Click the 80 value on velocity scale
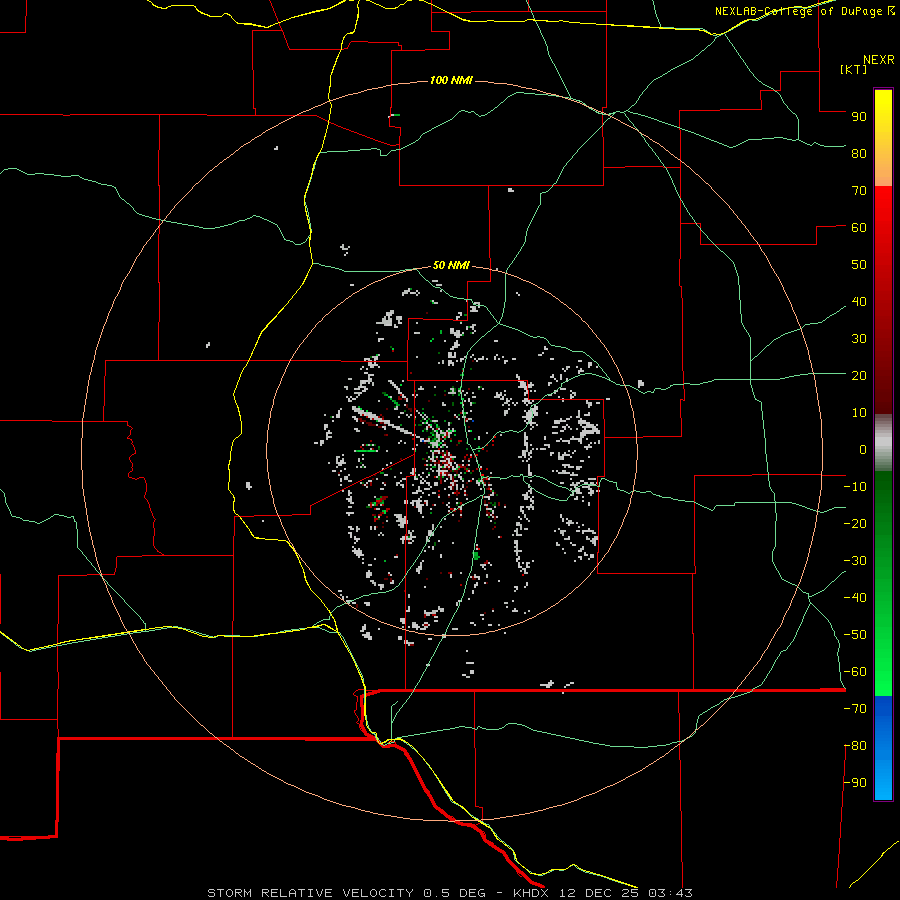The height and width of the screenshot is (900, 900). click(x=859, y=154)
